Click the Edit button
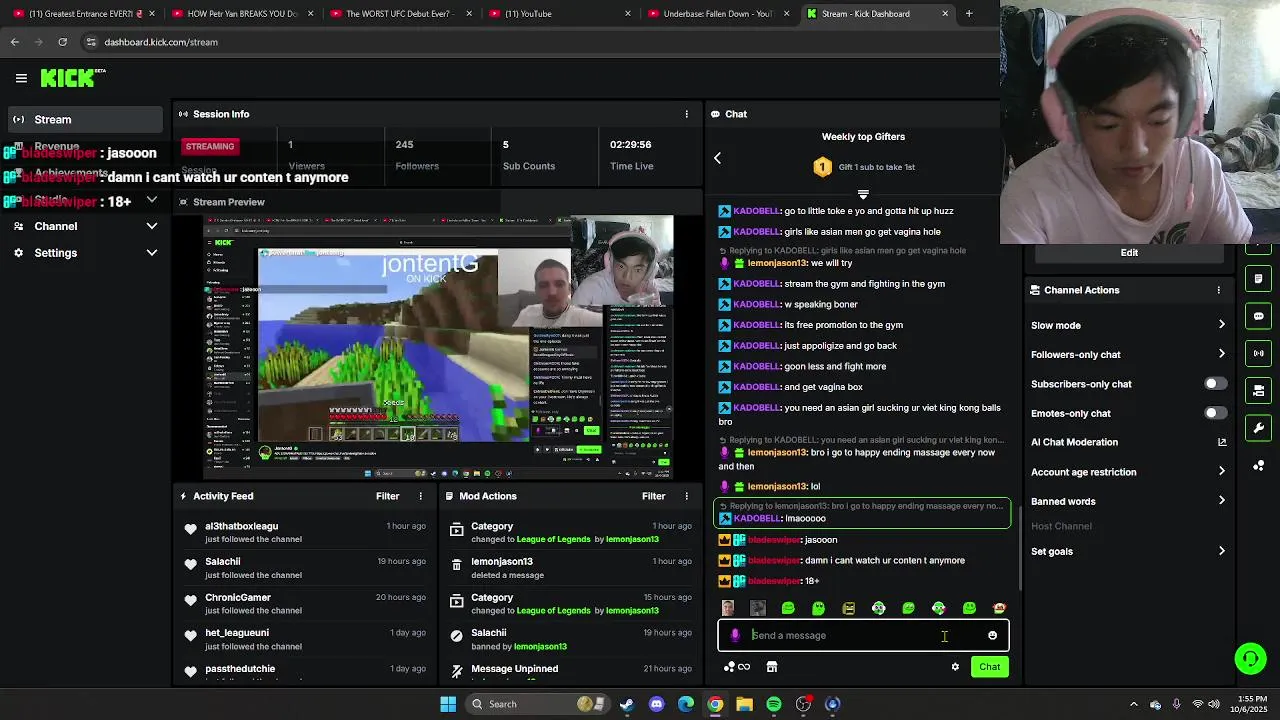The image size is (1280, 720). 1129,253
